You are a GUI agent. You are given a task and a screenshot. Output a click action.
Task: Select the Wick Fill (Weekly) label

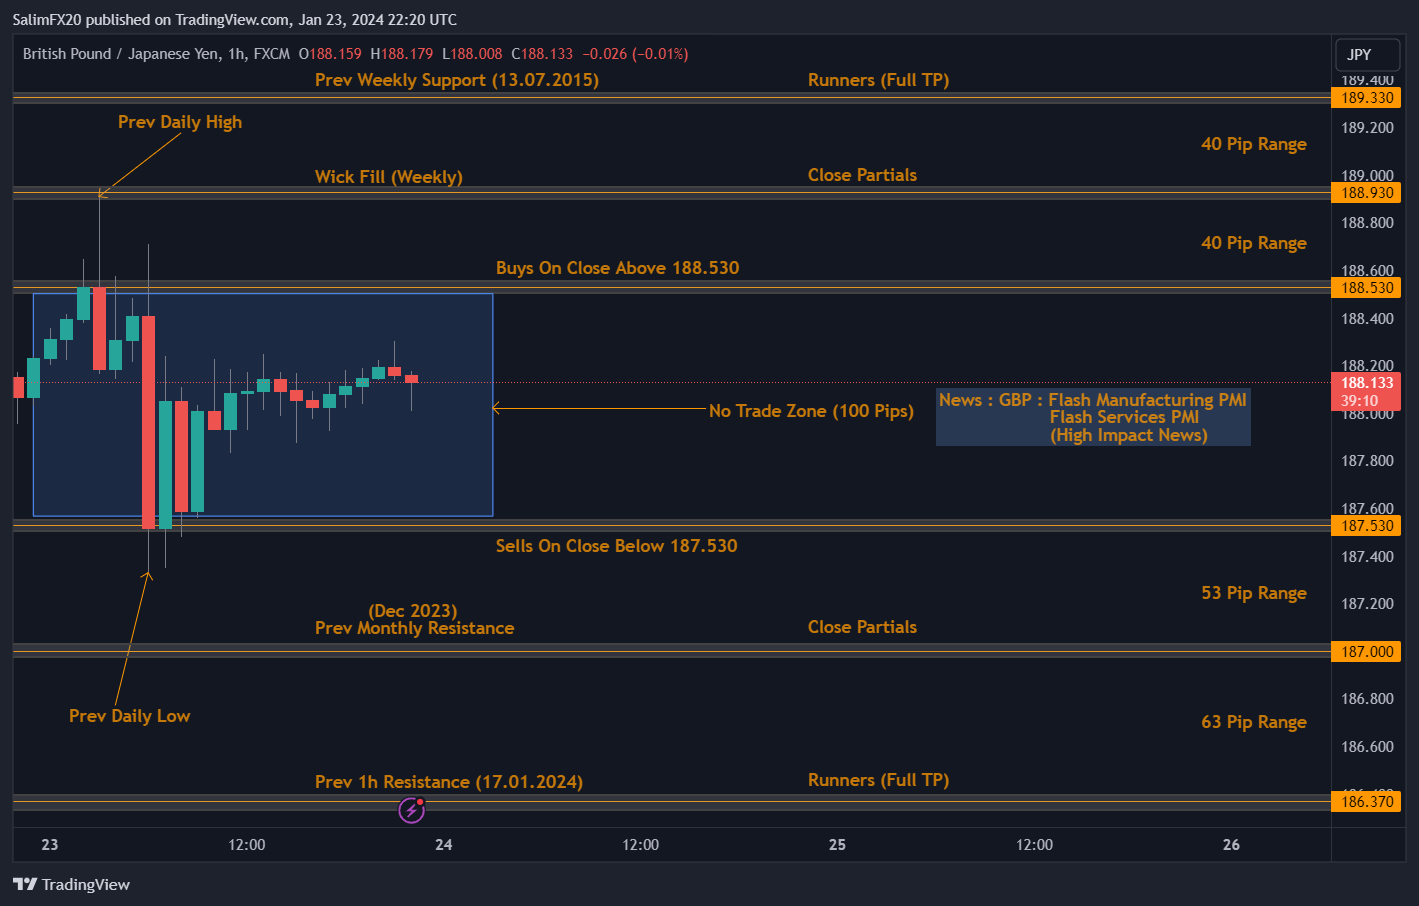388,177
